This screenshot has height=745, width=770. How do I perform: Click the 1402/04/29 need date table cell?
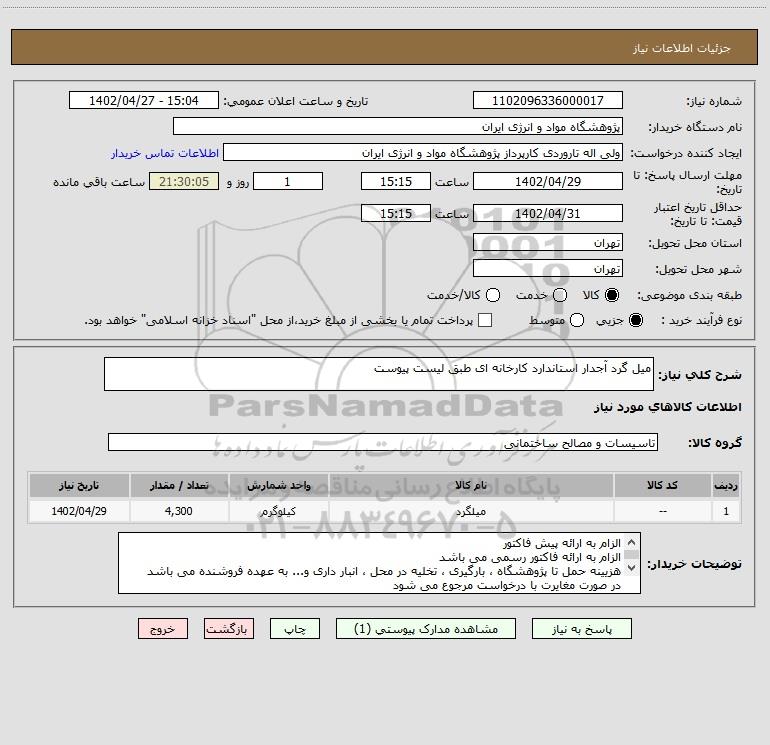pos(79,511)
